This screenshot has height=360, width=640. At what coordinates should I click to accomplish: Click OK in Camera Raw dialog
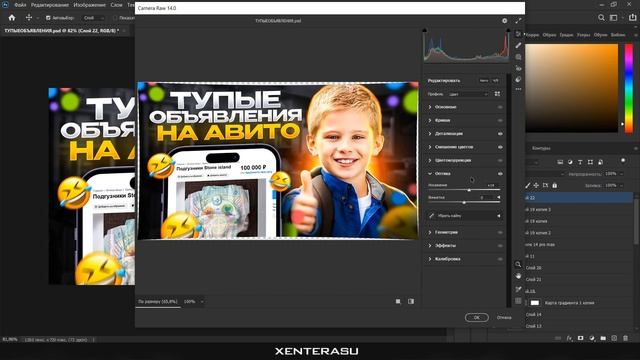[476, 318]
